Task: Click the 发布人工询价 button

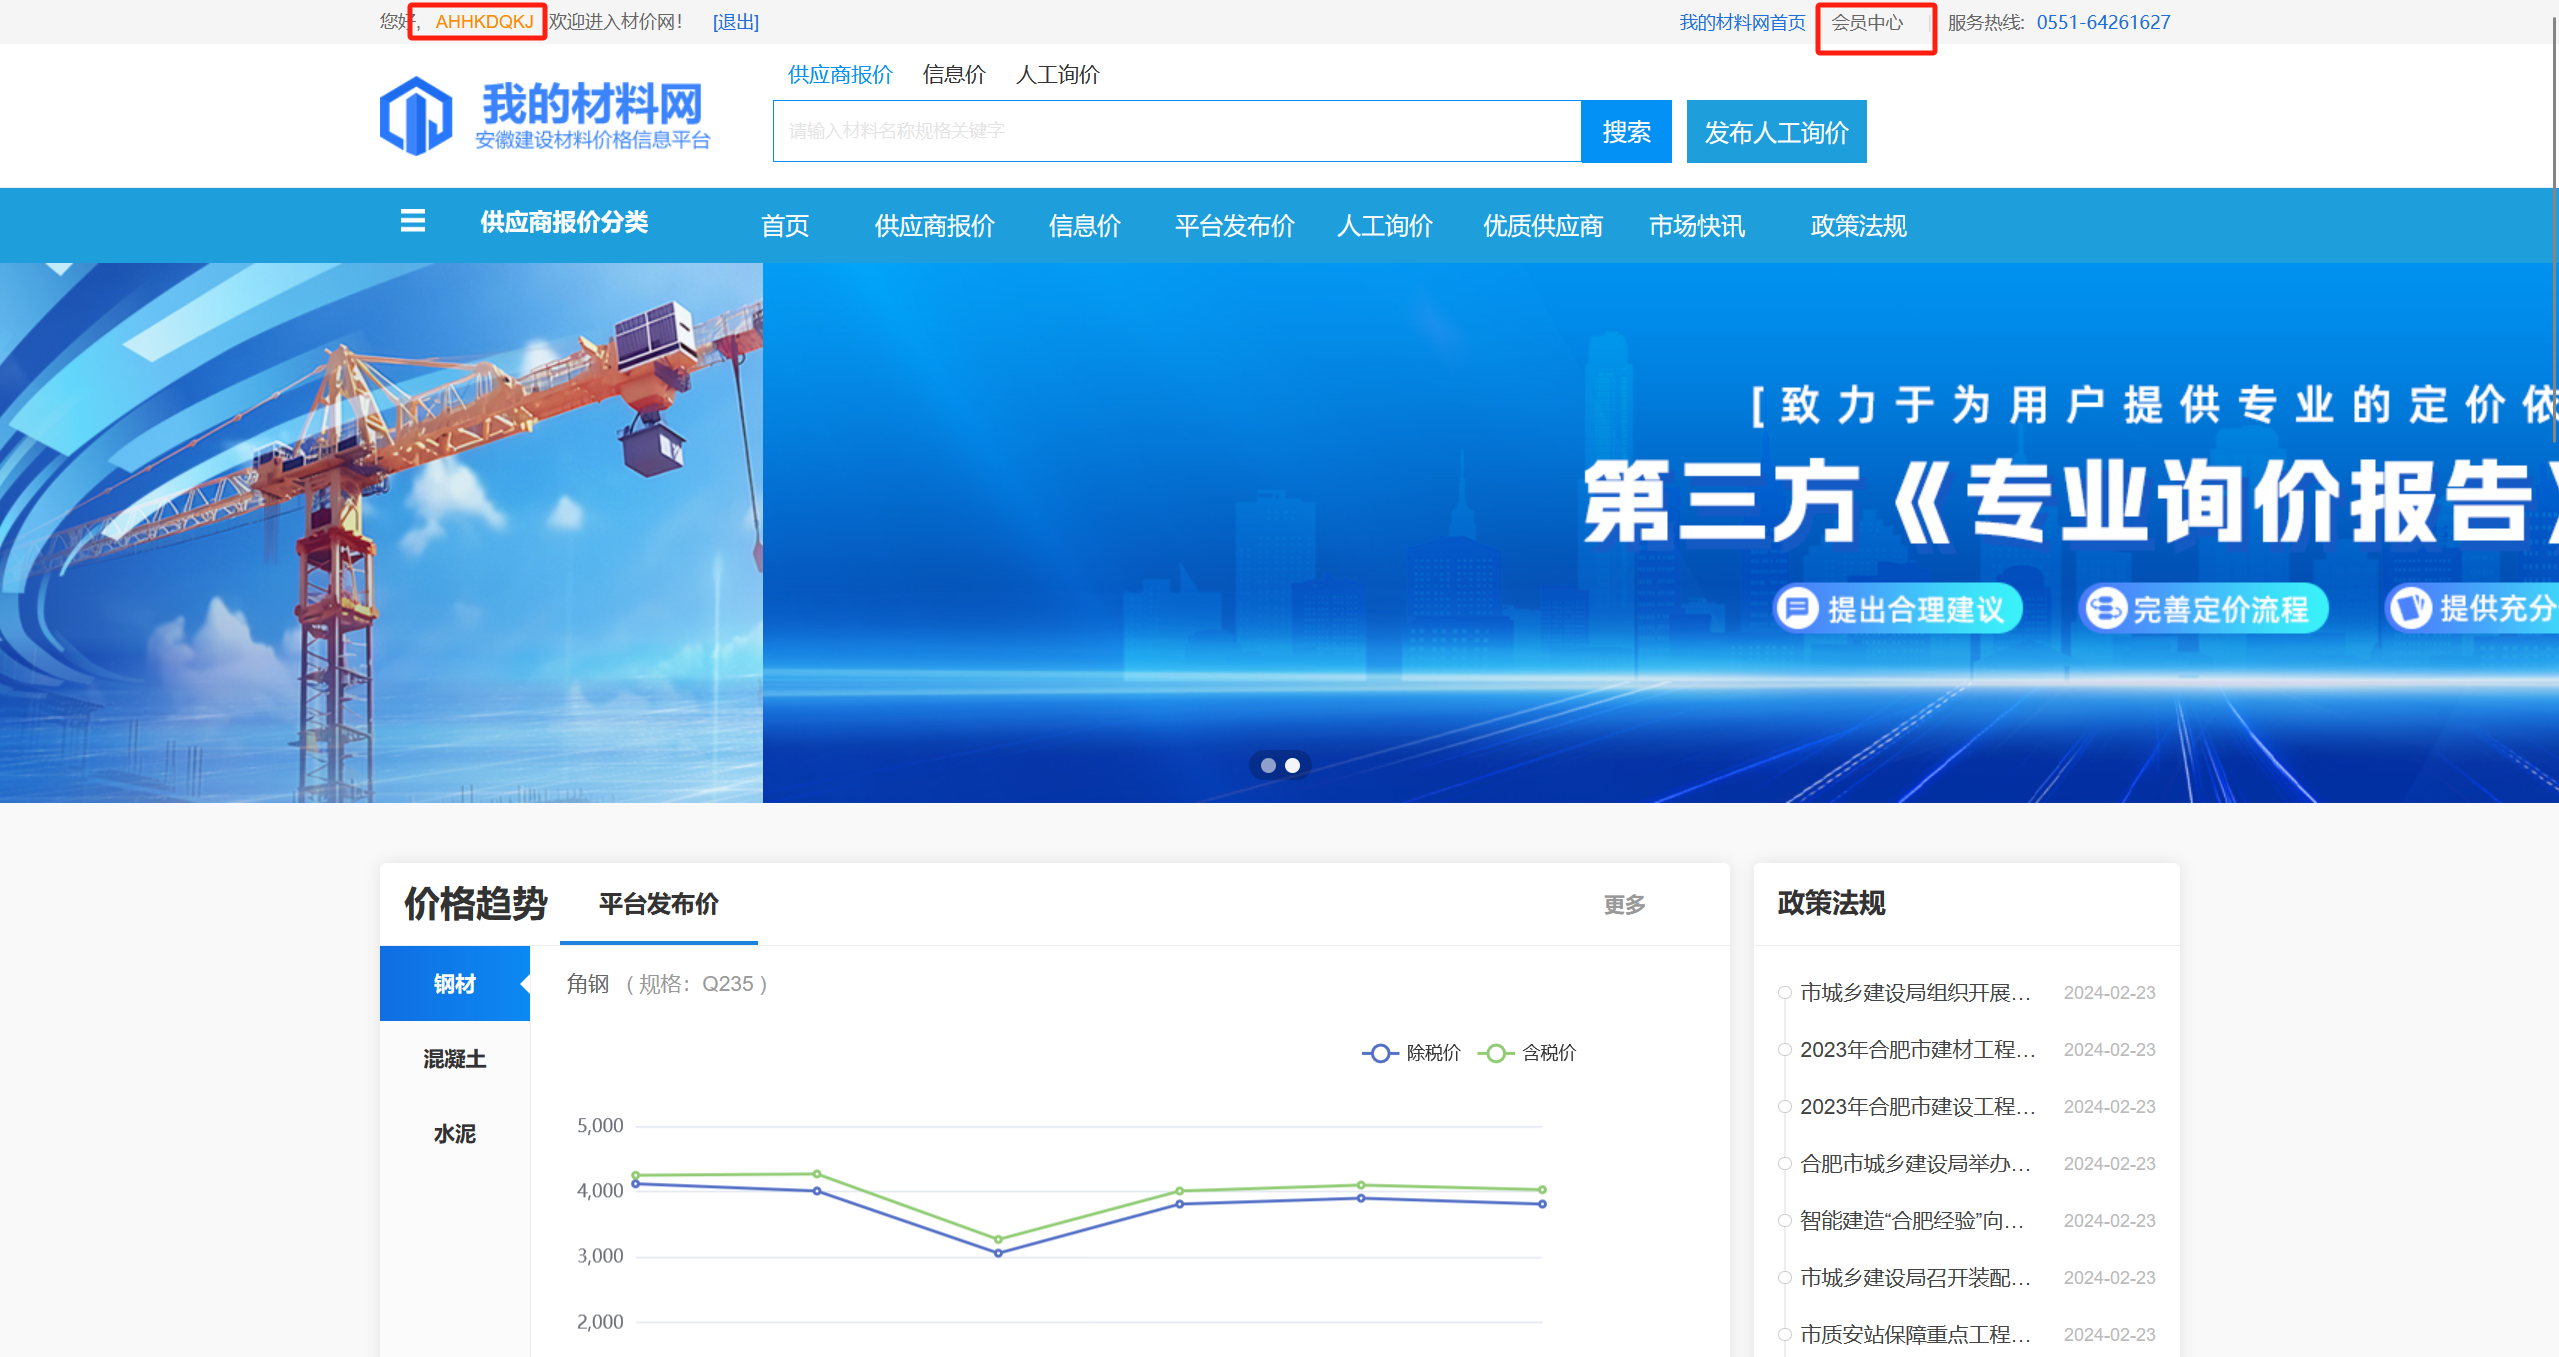Action: coord(1776,131)
